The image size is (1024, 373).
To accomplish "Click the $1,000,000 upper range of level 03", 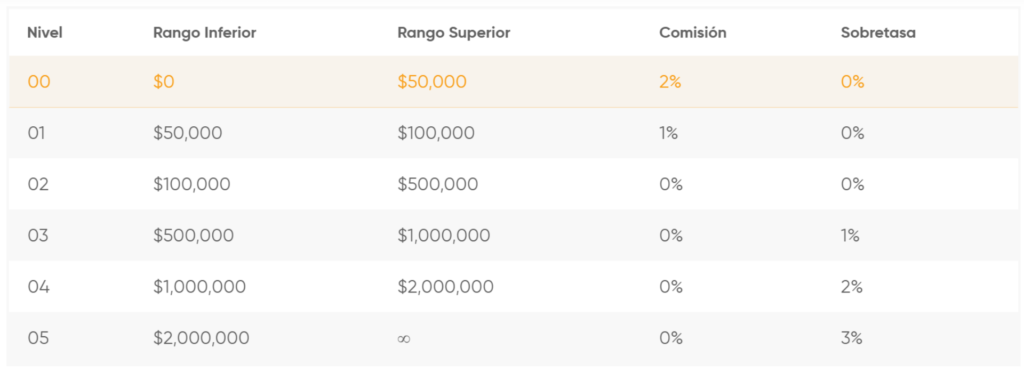I will [444, 235].
